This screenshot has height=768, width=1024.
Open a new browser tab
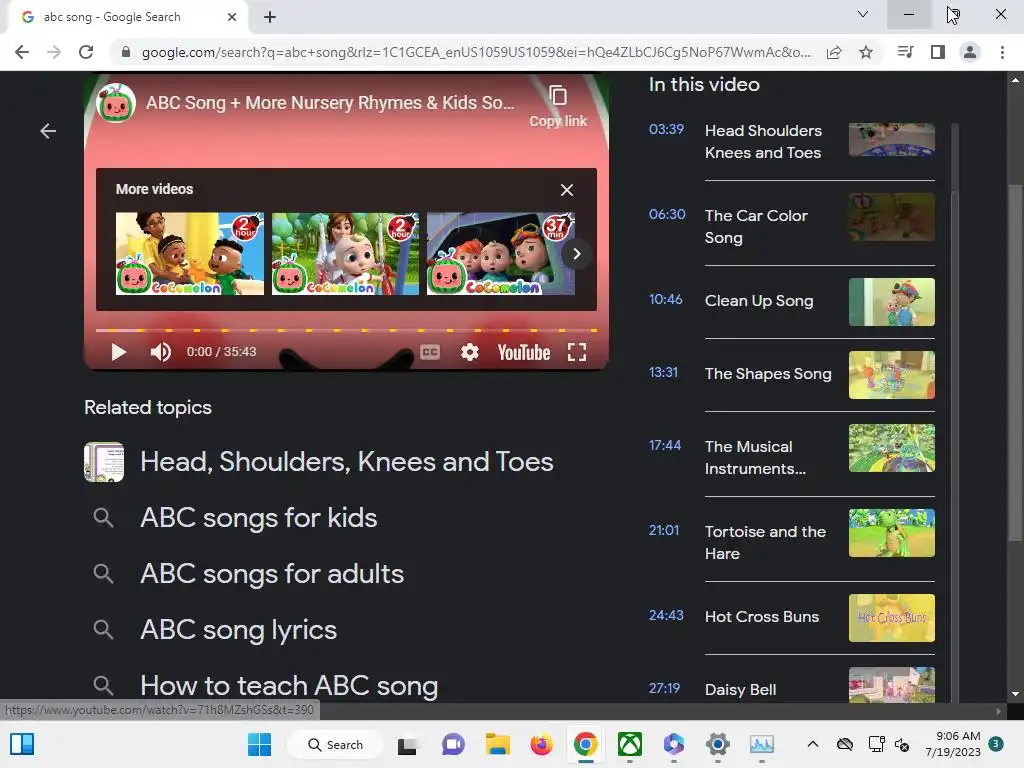tap(270, 17)
